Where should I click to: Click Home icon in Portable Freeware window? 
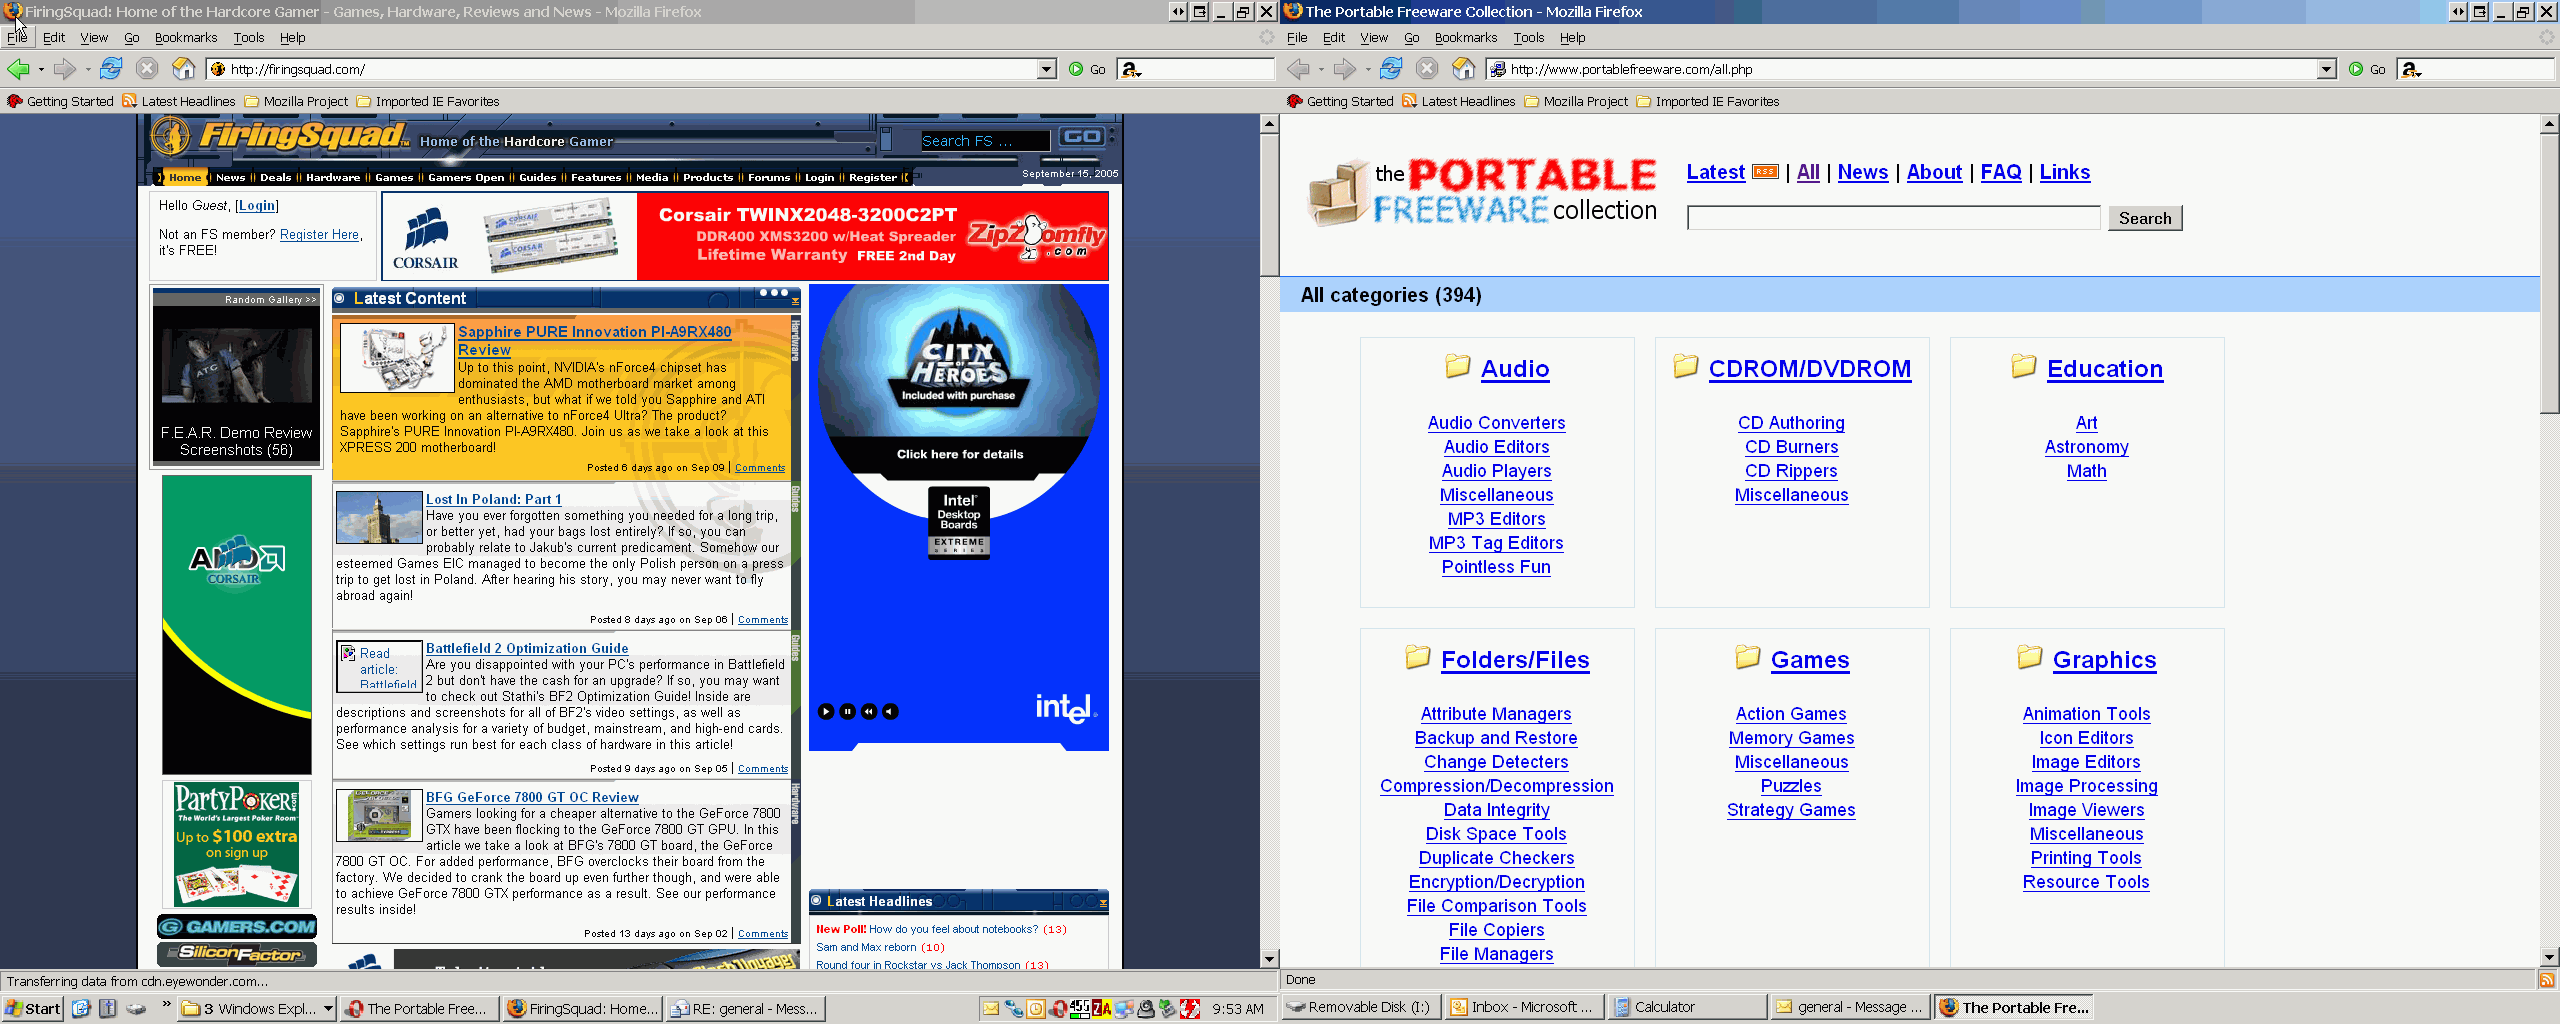pyautogui.click(x=1463, y=69)
